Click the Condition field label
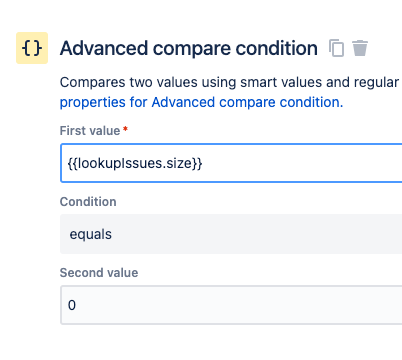This screenshot has width=402, height=360. [88, 202]
